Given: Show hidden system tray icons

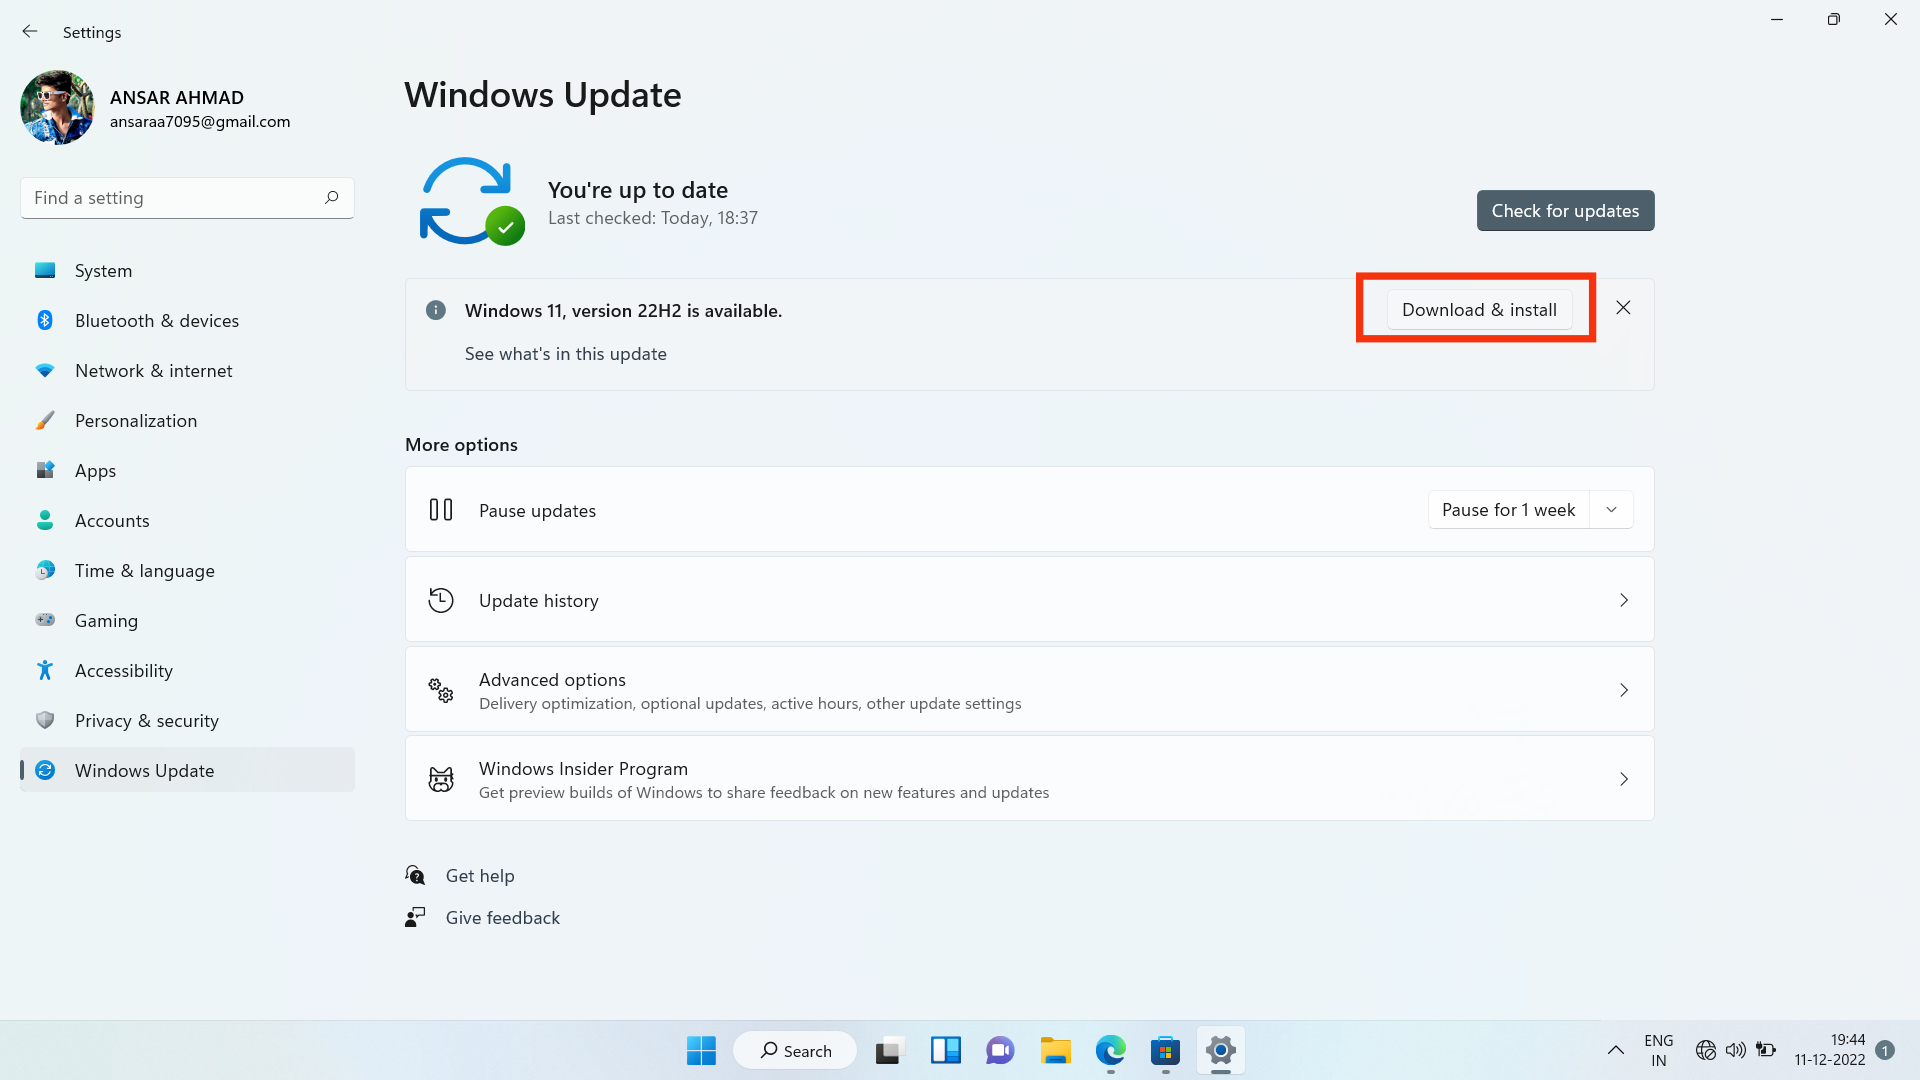Looking at the screenshot, I should coord(1615,1050).
